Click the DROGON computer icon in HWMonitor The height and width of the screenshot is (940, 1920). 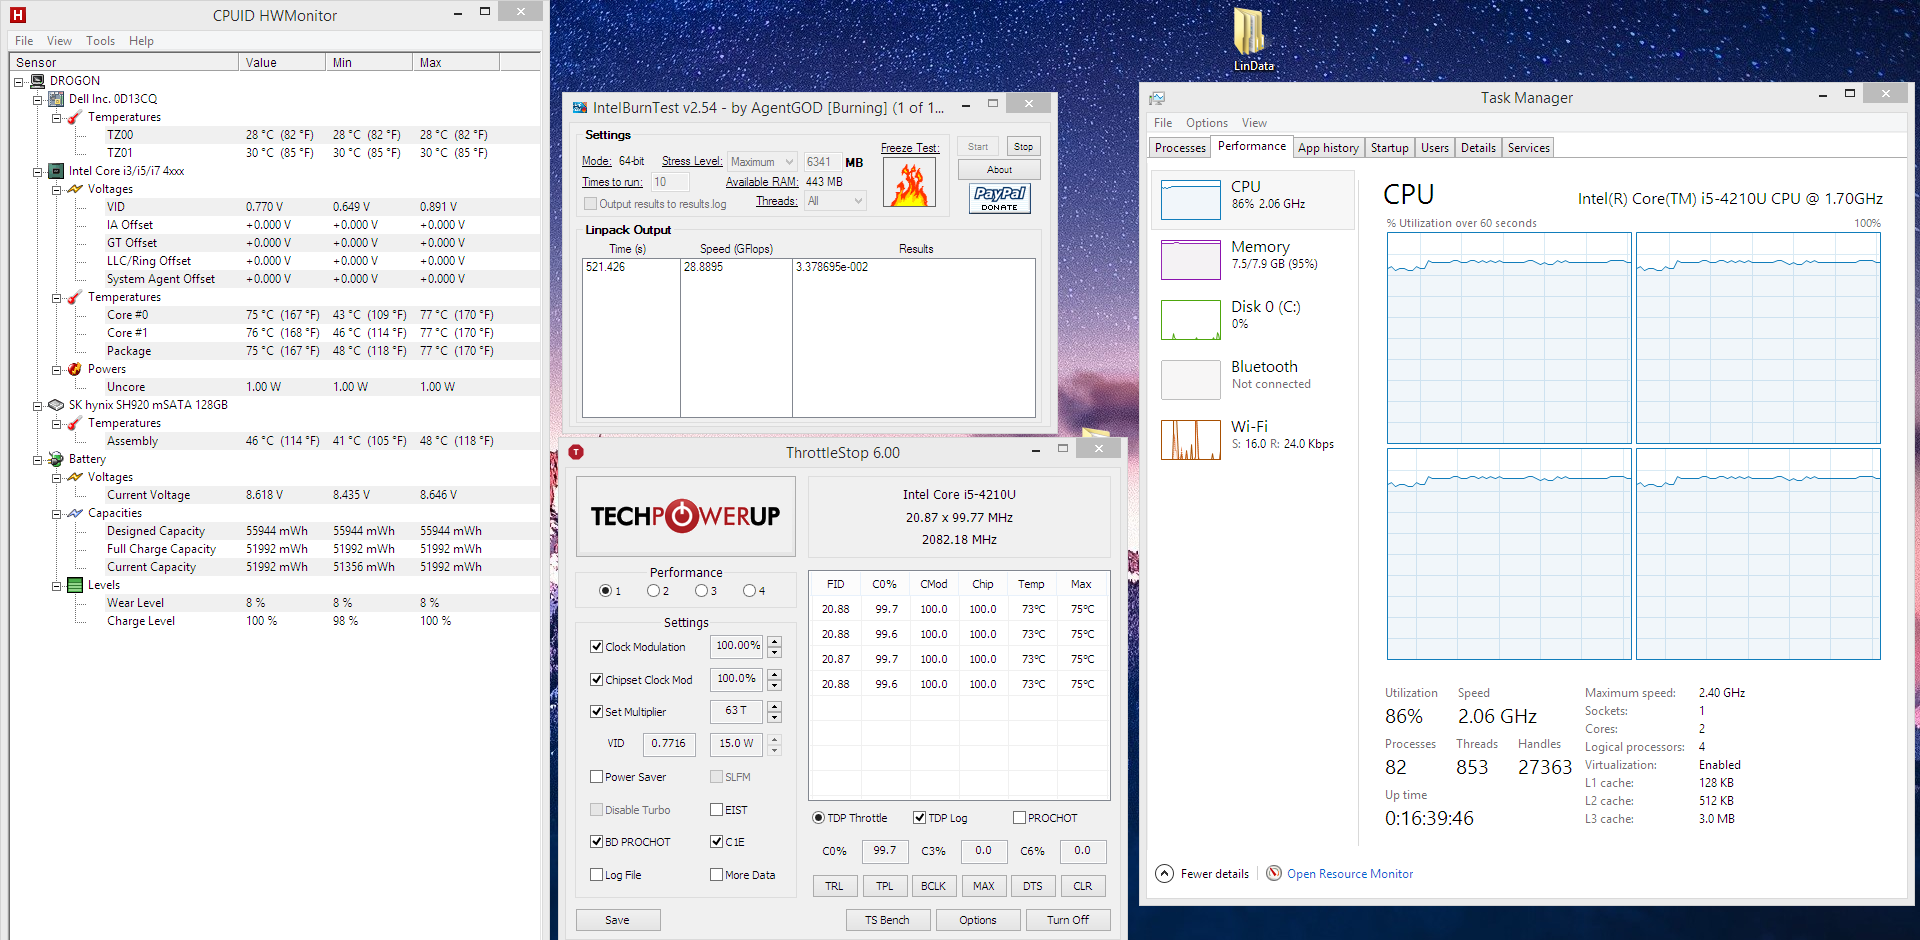coord(38,81)
